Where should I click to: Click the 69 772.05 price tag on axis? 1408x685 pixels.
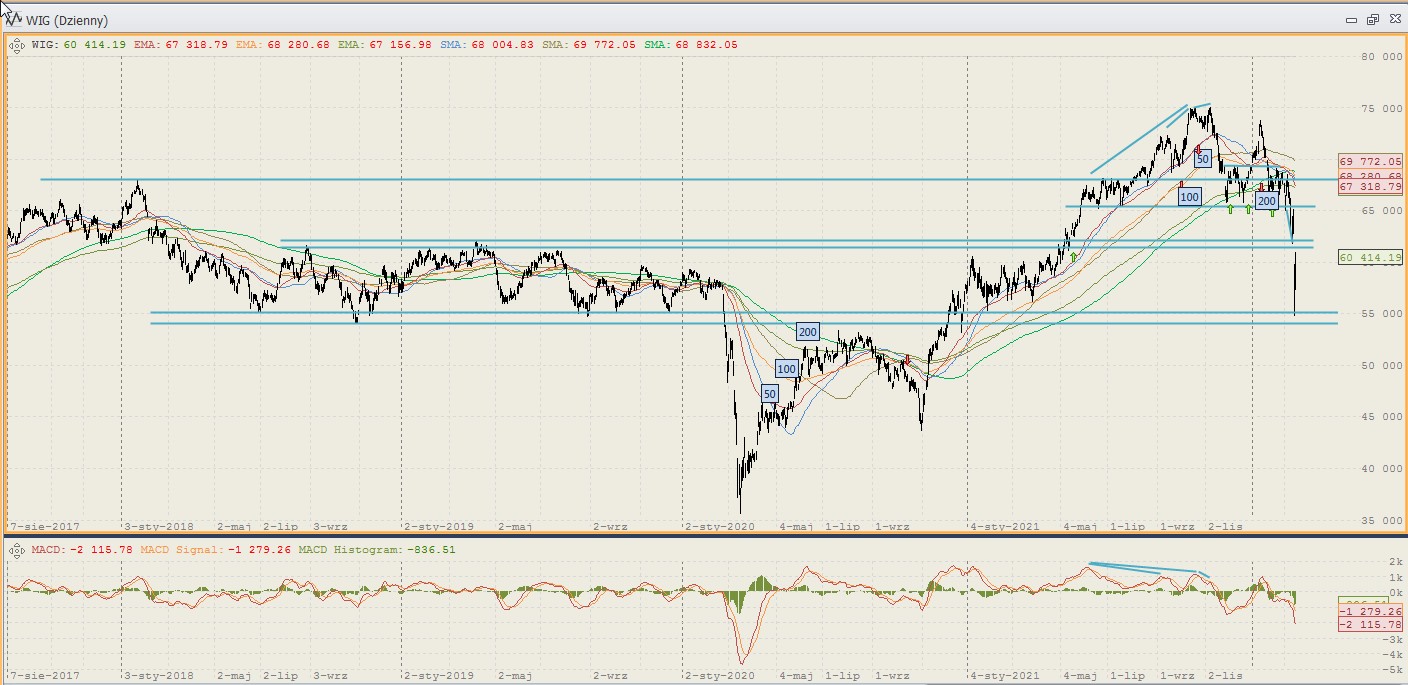pyautogui.click(x=1371, y=161)
